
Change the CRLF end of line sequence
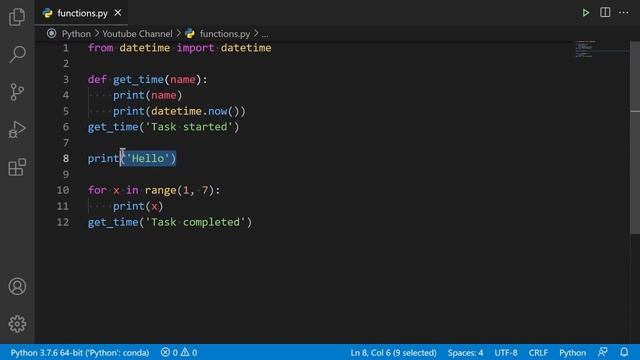pyautogui.click(x=538, y=352)
